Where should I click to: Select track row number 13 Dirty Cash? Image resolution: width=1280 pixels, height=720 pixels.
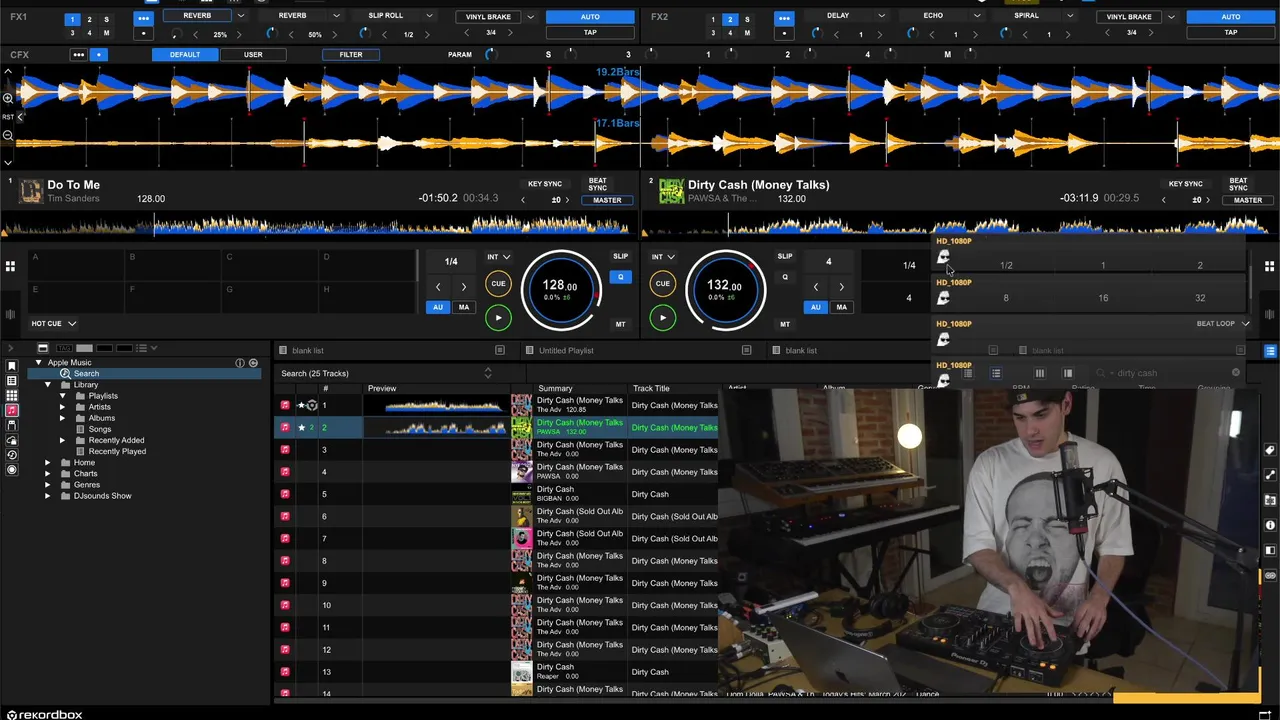point(498,672)
